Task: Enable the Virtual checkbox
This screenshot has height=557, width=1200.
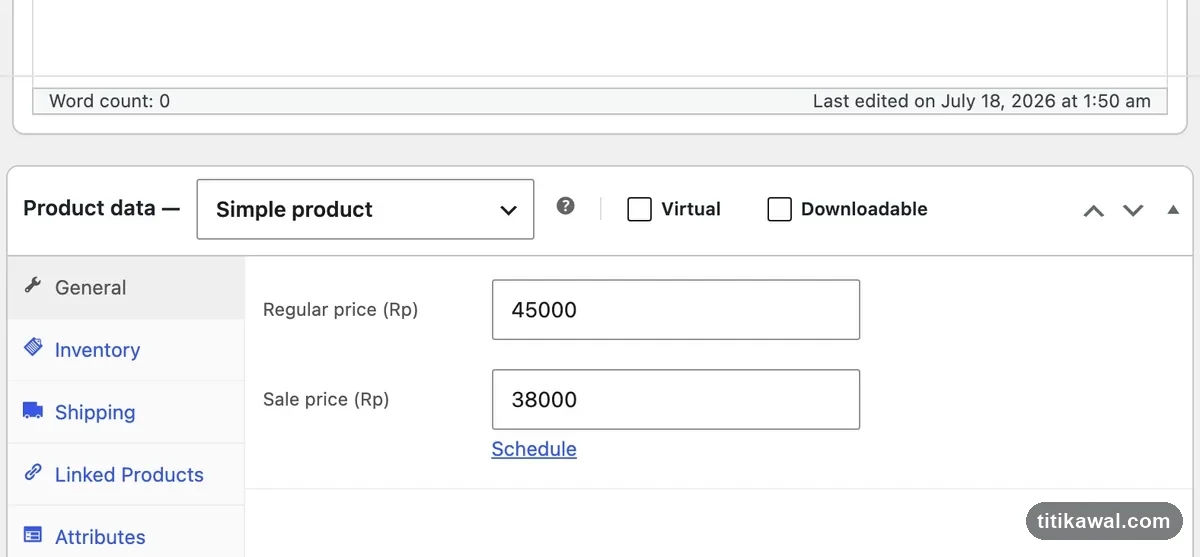Action: pyautogui.click(x=639, y=209)
